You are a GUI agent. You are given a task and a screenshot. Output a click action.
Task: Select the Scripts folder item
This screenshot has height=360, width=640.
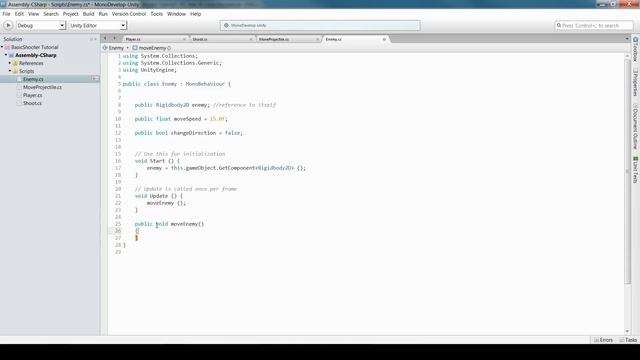pyautogui.click(x=27, y=71)
